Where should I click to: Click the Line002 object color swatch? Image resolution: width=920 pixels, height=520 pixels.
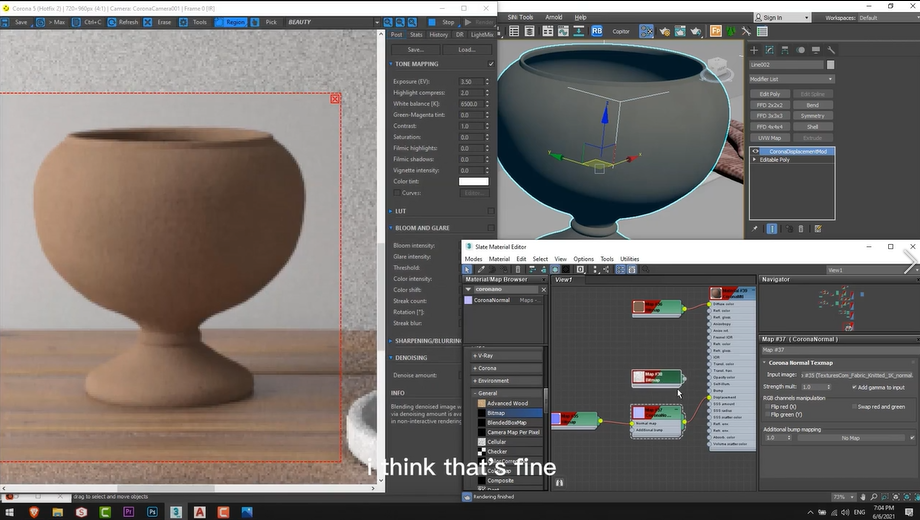tap(830, 65)
